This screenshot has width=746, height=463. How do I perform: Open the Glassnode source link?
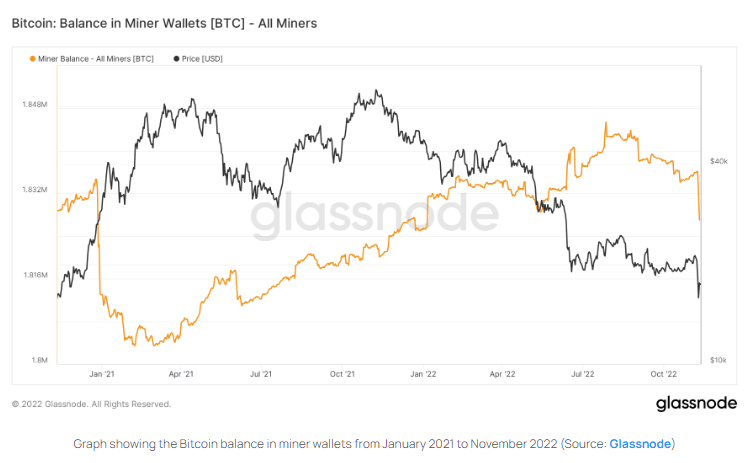click(640, 443)
